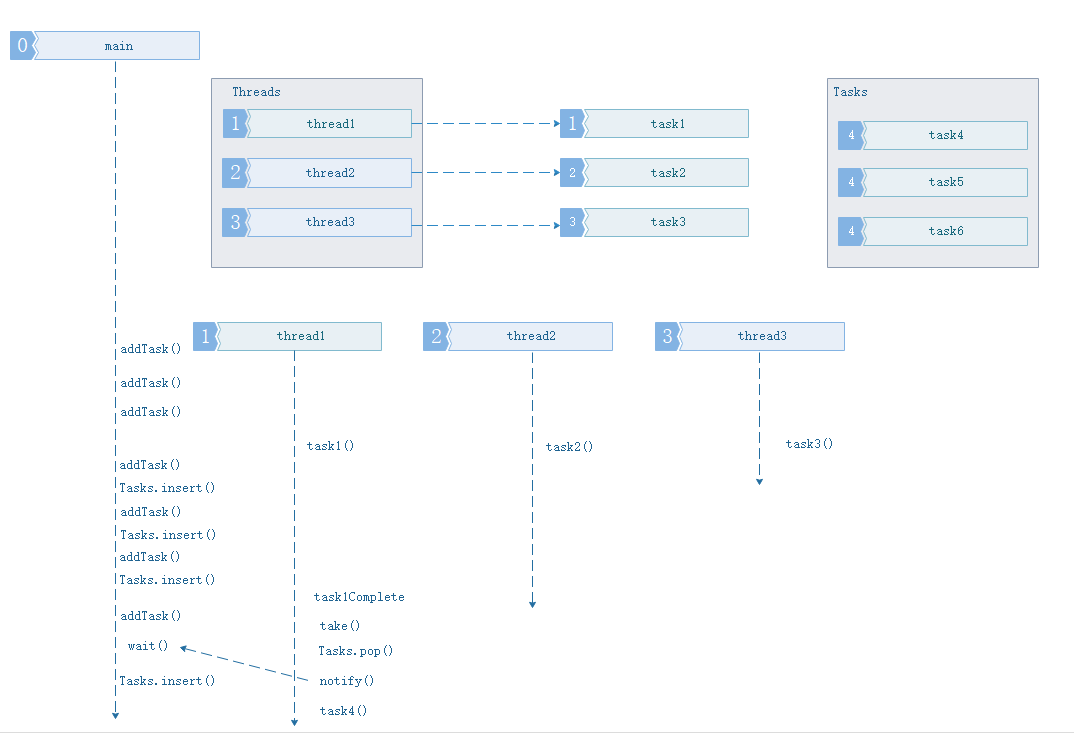Select thread2 inside the Threads group
The image size is (1074, 734).
pyautogui.click(x=329, y=173)
